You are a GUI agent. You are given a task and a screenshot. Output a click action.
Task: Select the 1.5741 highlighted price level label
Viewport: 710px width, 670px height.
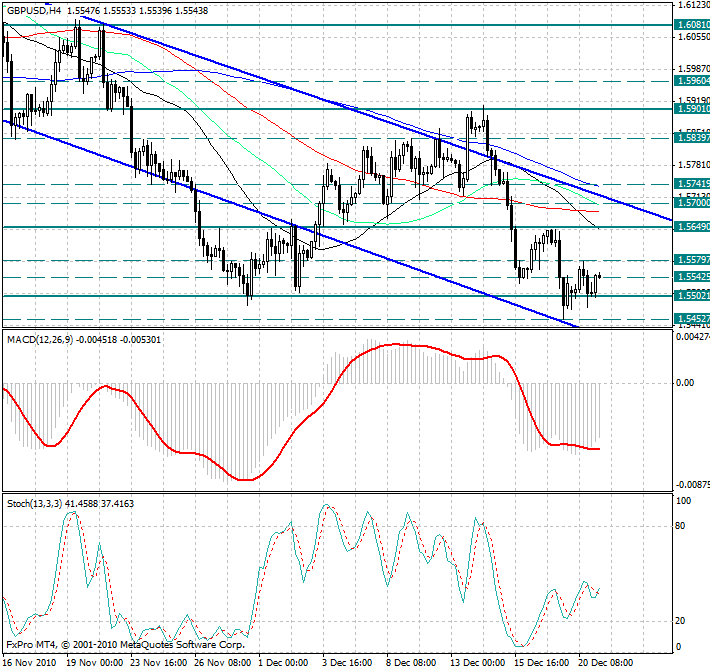pos(692,183)
